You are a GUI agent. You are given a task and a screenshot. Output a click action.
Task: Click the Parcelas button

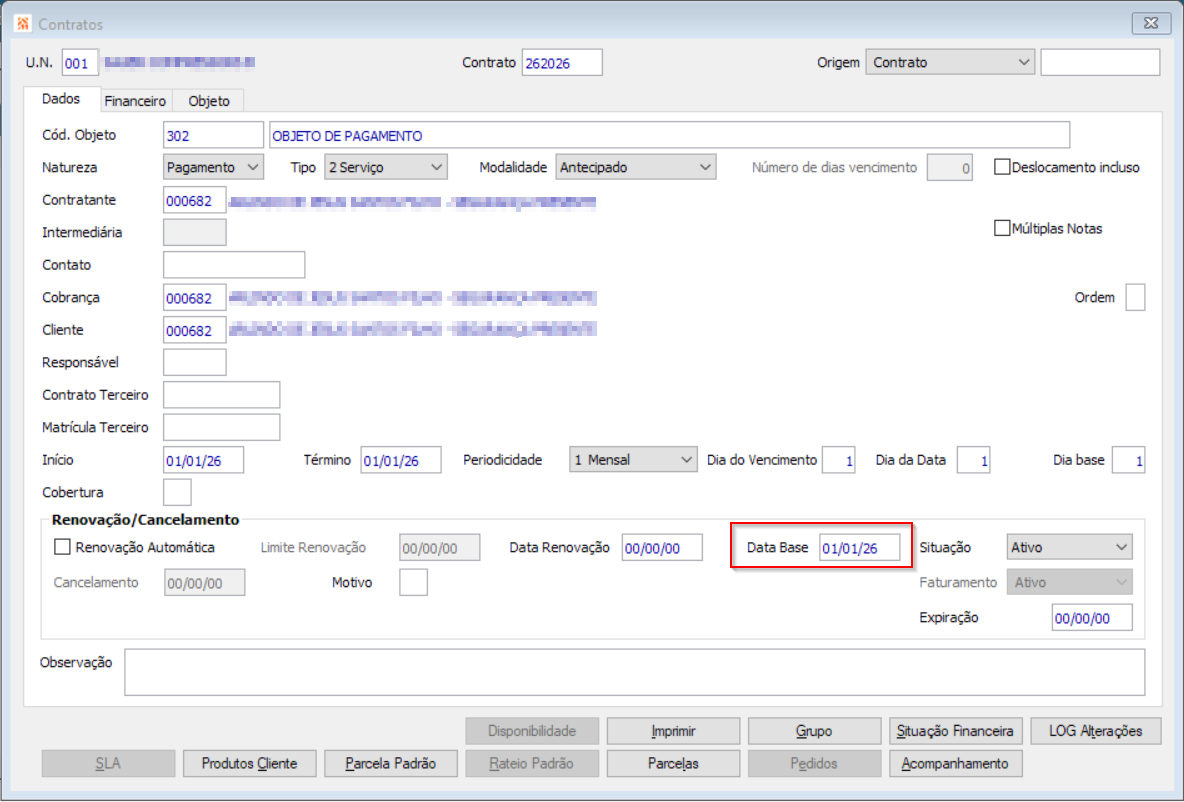[x=674, y=763]
